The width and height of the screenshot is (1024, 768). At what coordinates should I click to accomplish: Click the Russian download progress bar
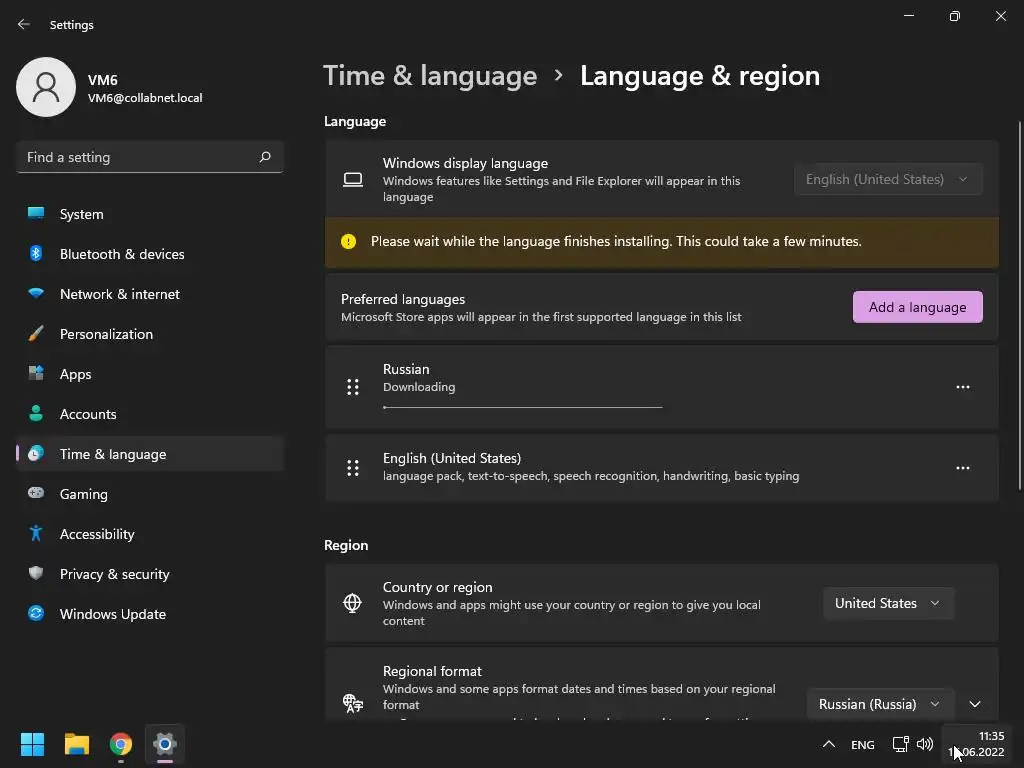tap(522, 408)
